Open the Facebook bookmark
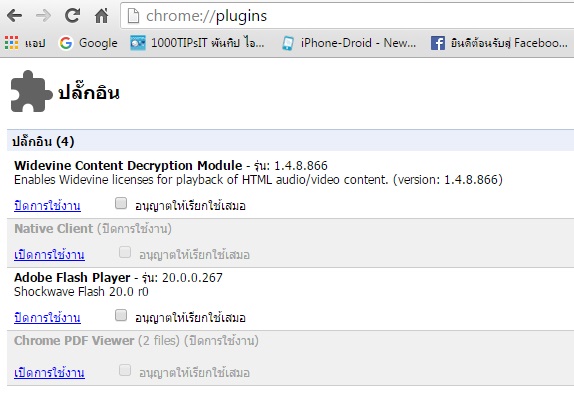 499,43
